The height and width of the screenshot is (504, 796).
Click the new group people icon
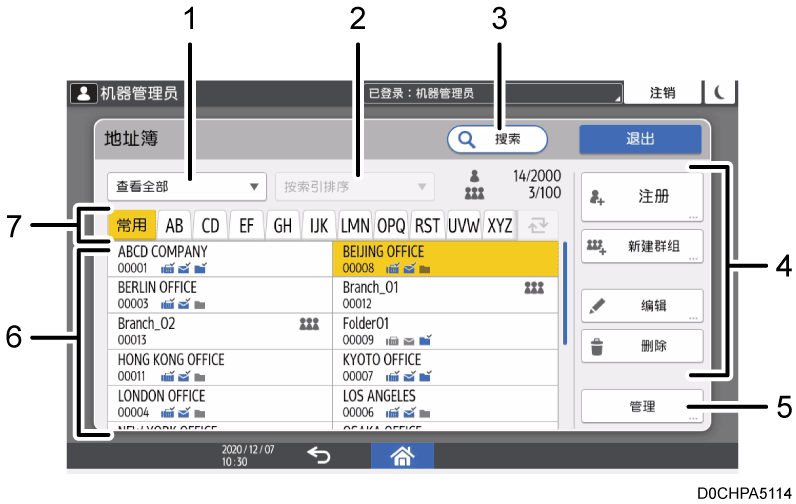tap(598, 245)
